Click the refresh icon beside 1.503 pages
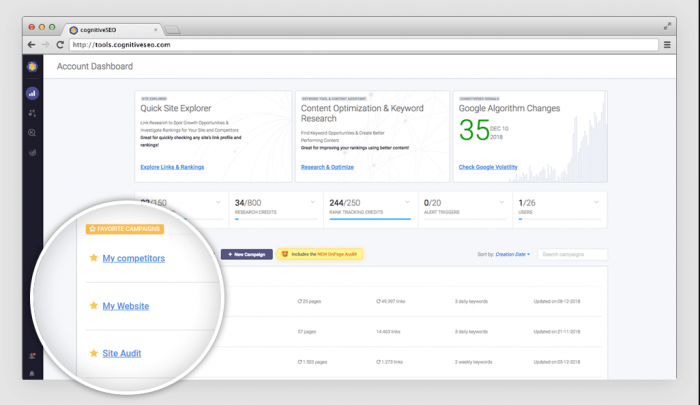 pos(300,362)
